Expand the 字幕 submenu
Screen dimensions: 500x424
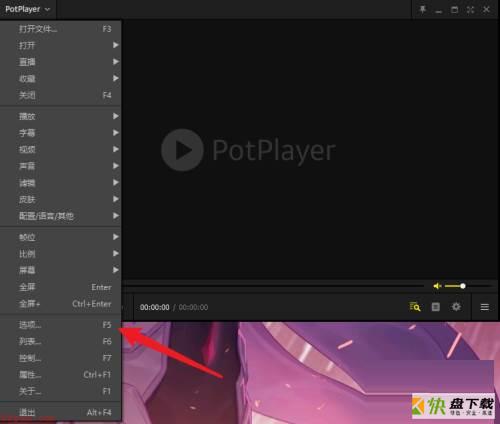tap(60, 133)
